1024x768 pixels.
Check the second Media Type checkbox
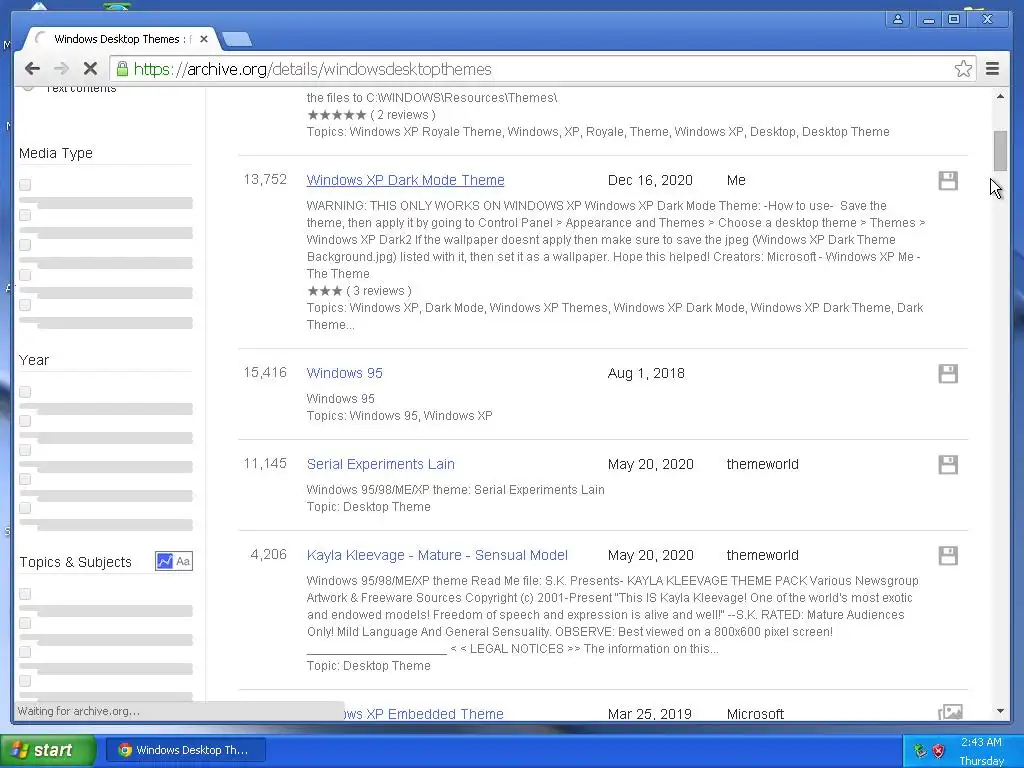tap(25, 215)
